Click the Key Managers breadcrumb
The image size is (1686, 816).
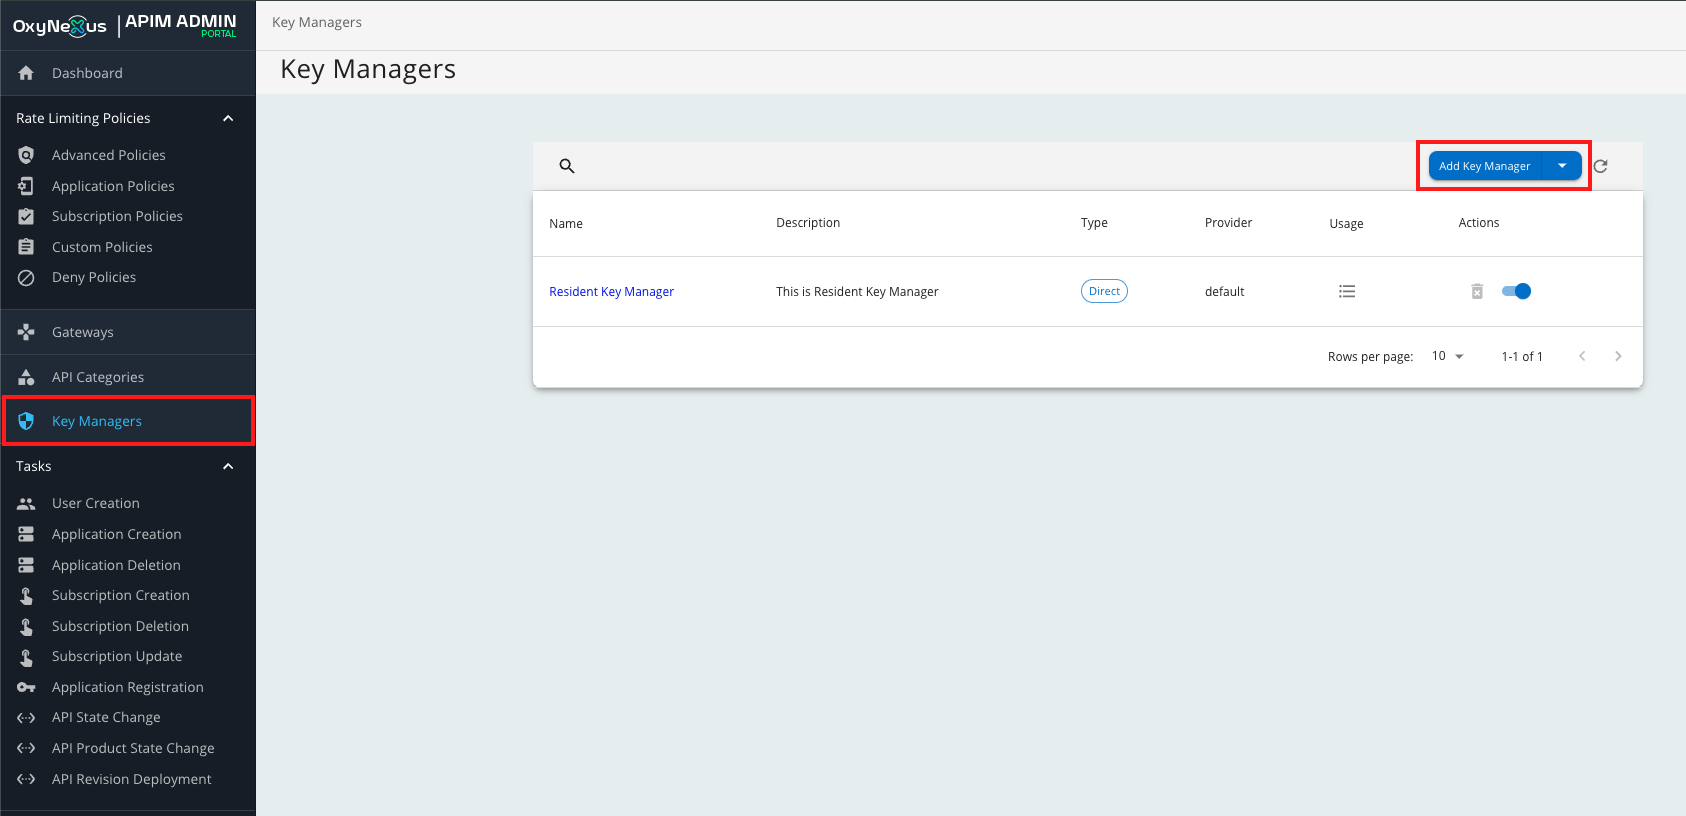pyautogui.click(x=317, y=22)
